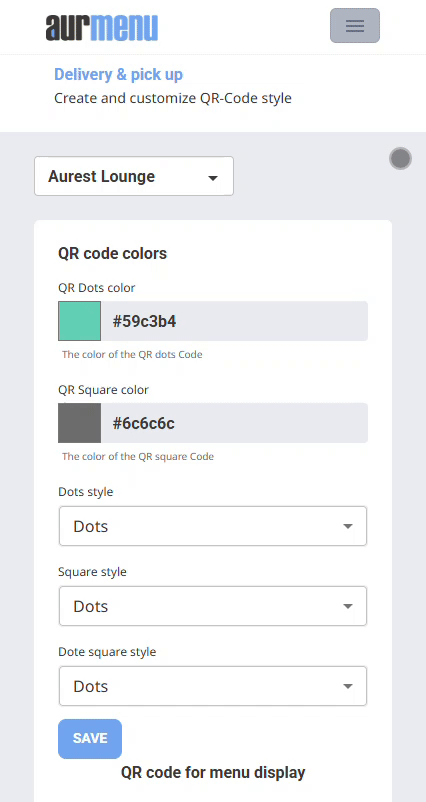426x802 pixels.
Task: Click the aurmenu logo
Action: coord(102,28)
